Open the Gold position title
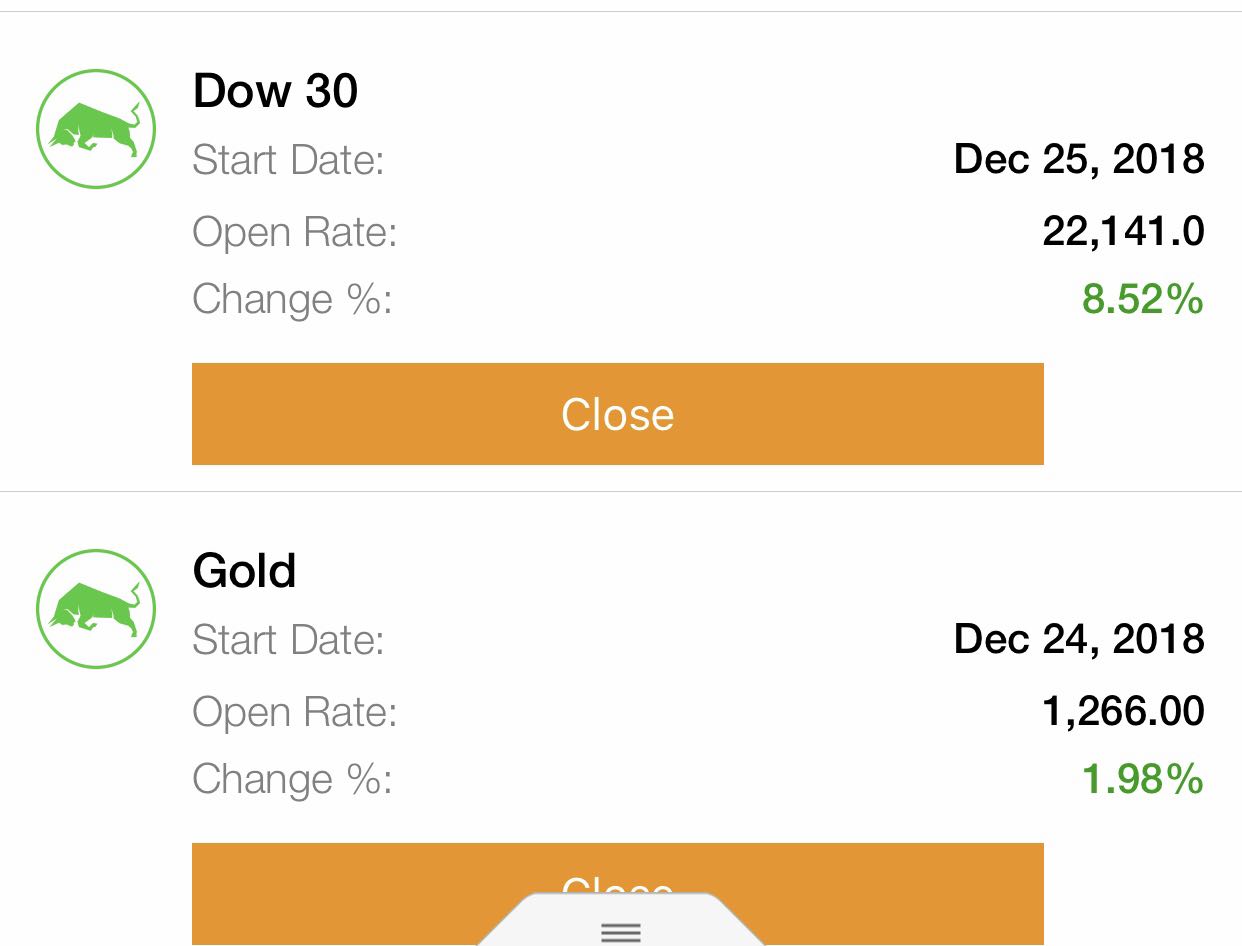This screenshot has width=1242, height=946. click(x=244, y=571)
